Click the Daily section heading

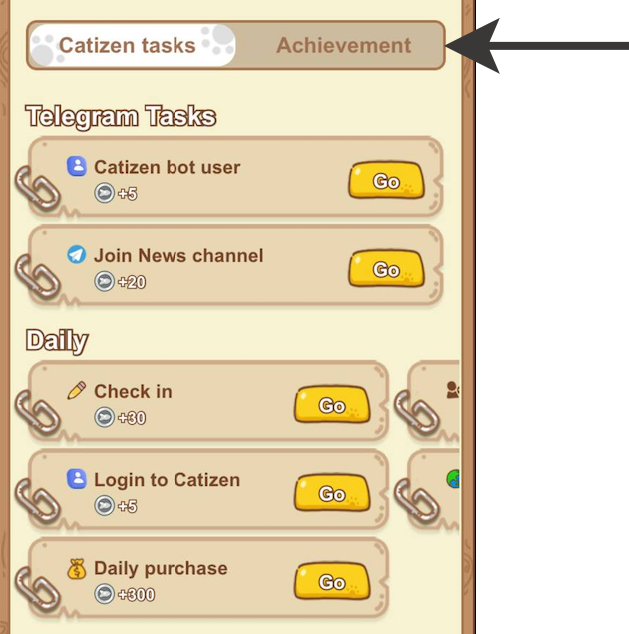point(57,340)
